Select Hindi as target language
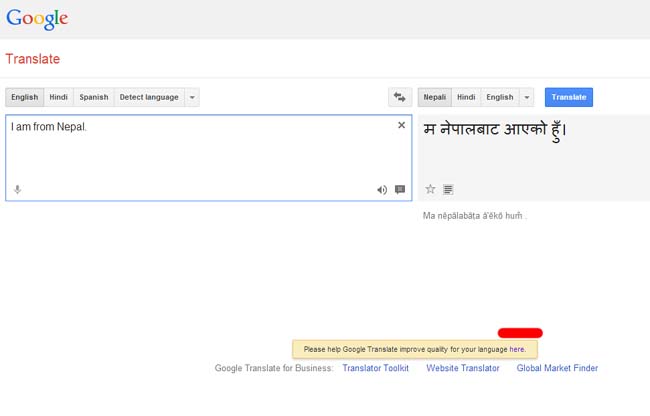 coord(466,97)
